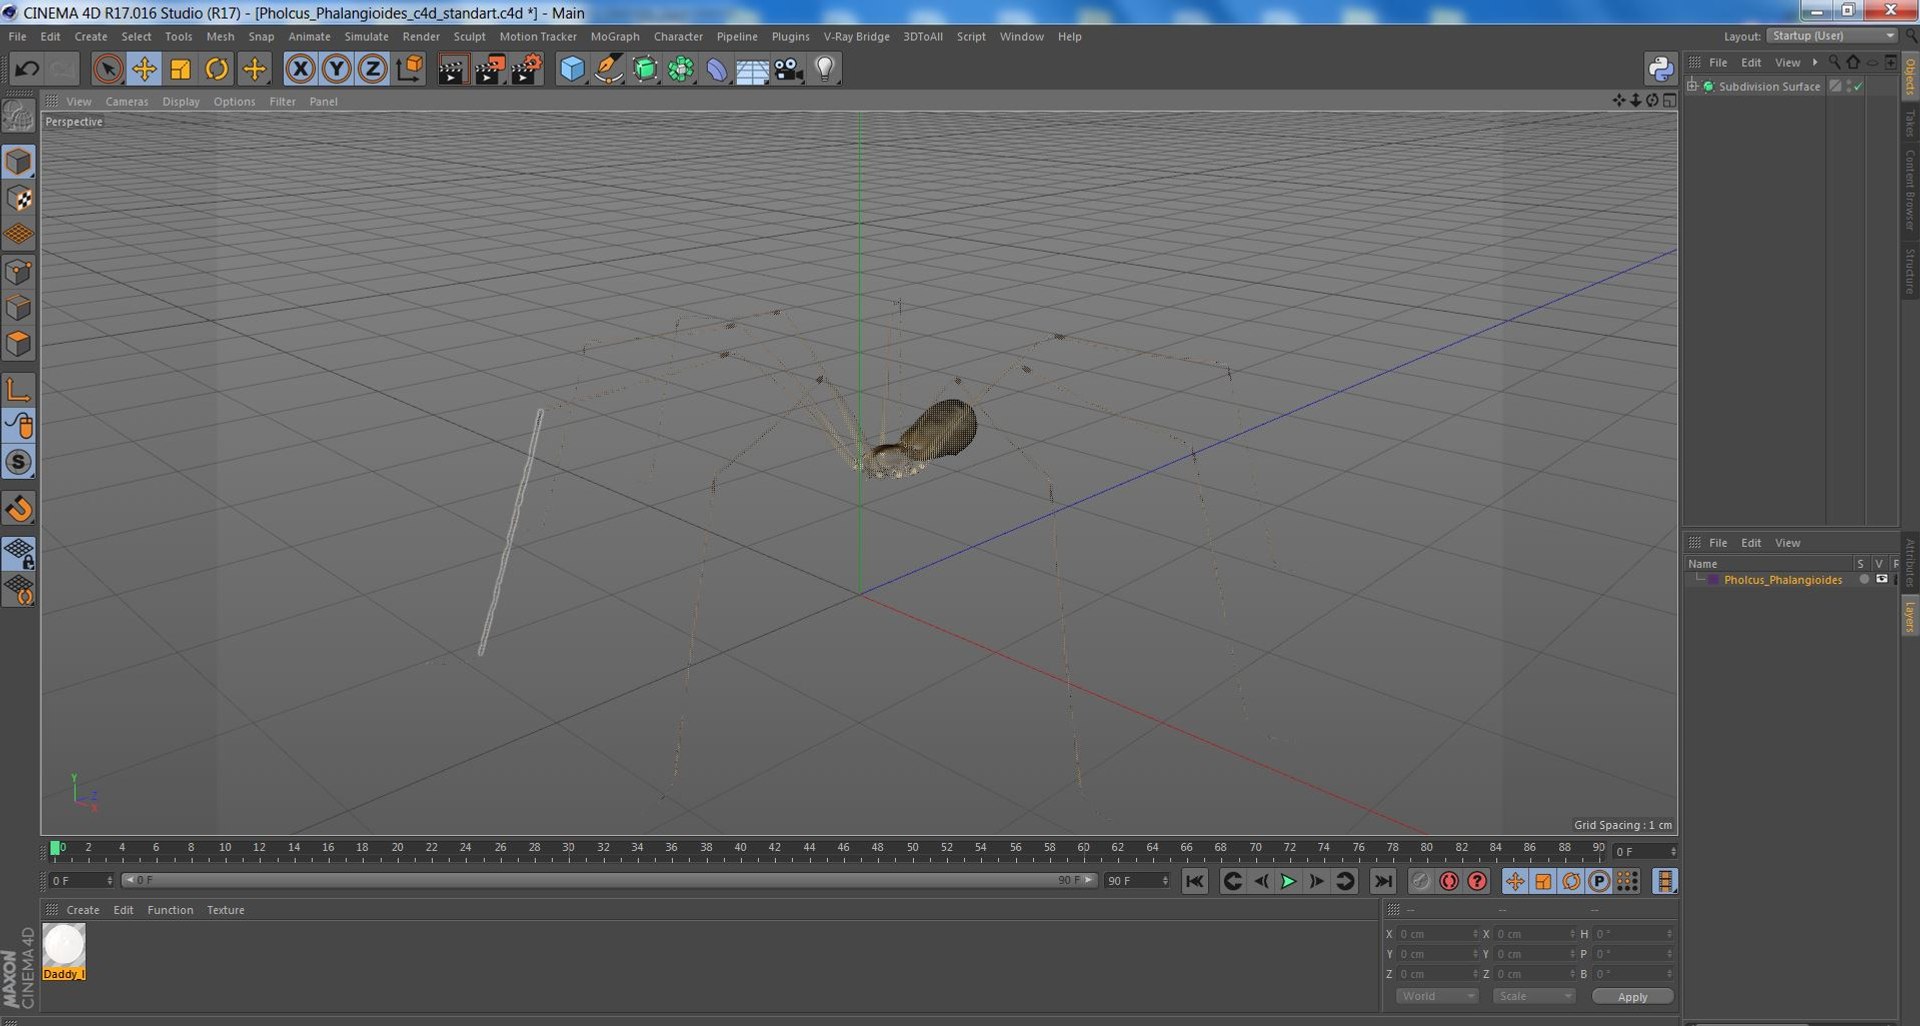Click viewport maximize toggle icon
Screen dimensions: 1920x1026
(x=1670, y=100)
